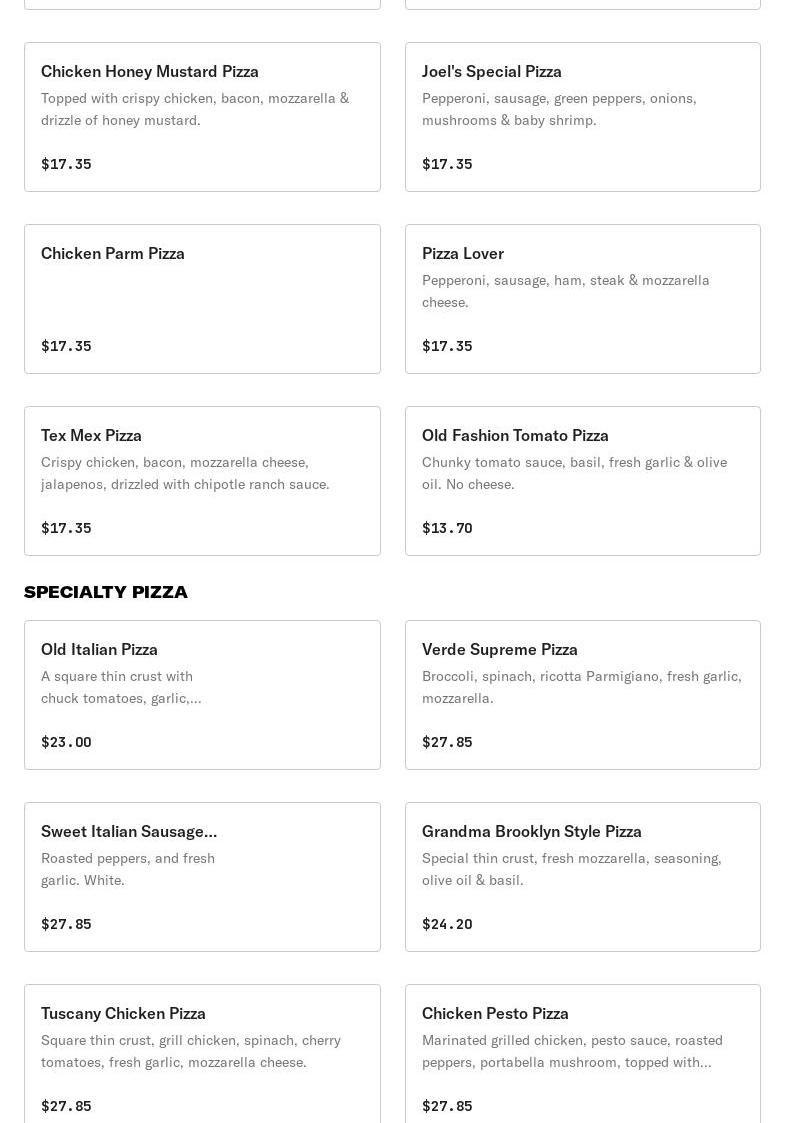The image size is (785, 1123).
Task: Click the Pizza Lover description text
Action: [x=565, y=291]
